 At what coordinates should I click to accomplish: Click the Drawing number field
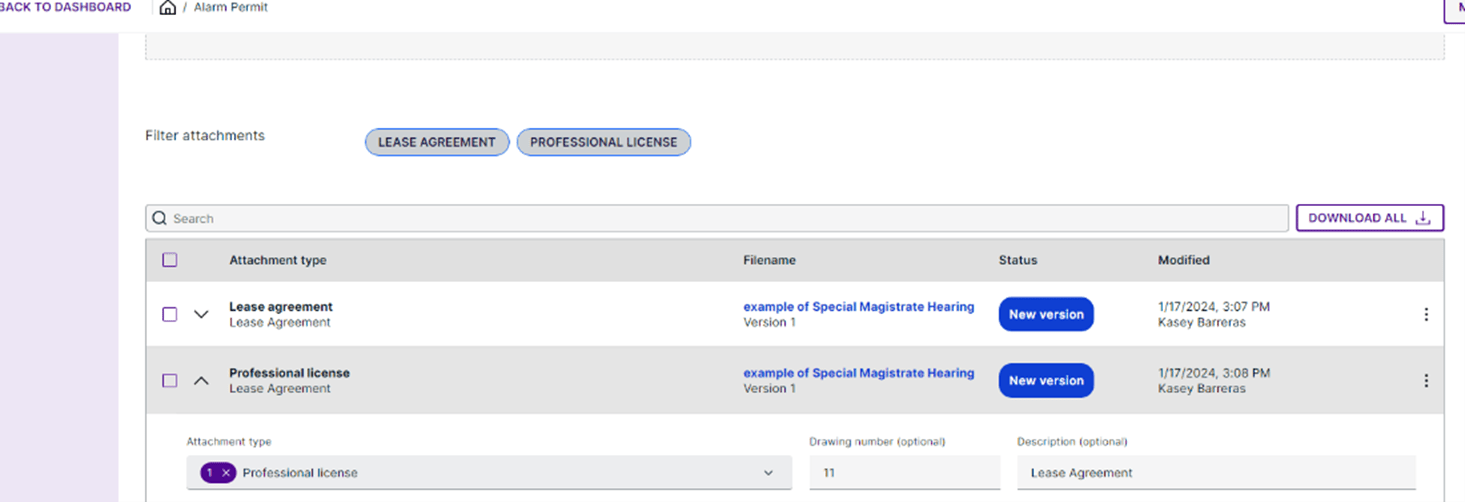coord(905,473)
